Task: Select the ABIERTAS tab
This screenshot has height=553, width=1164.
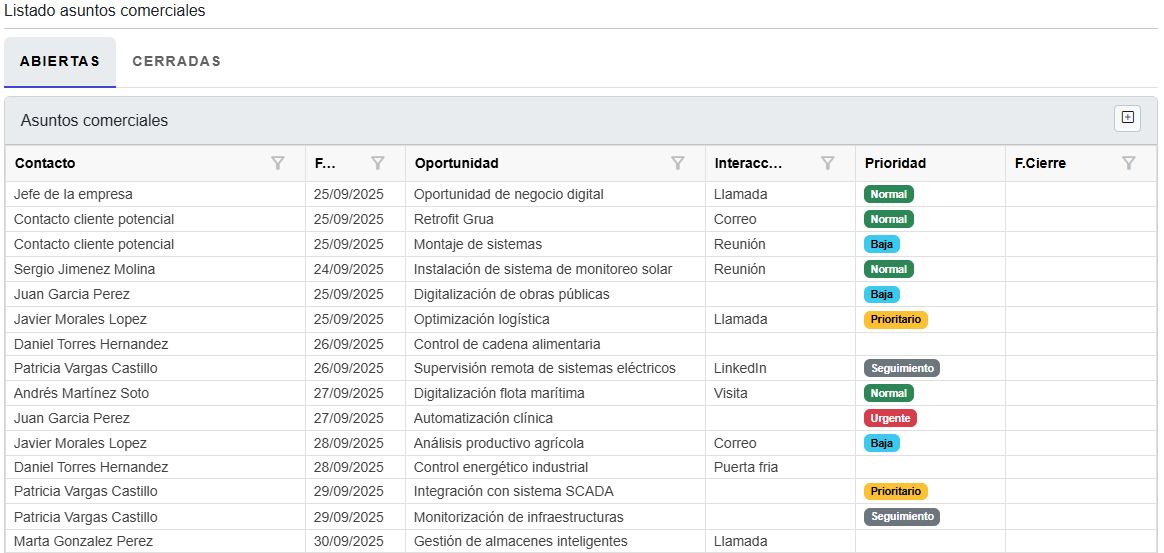Action: pos(60,61)
